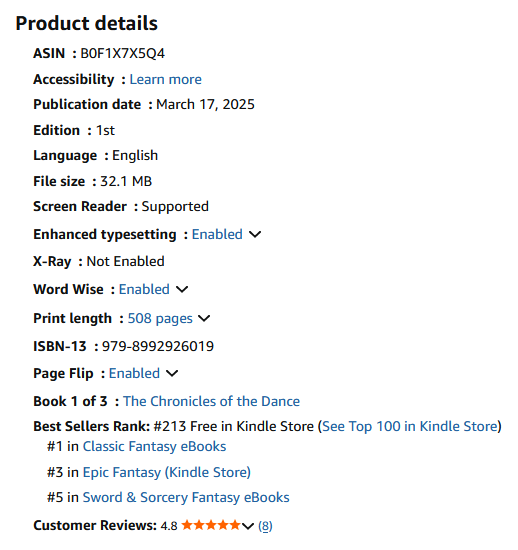
Task: Open The Chronicles of the Dance series
Action: [211, 401]
